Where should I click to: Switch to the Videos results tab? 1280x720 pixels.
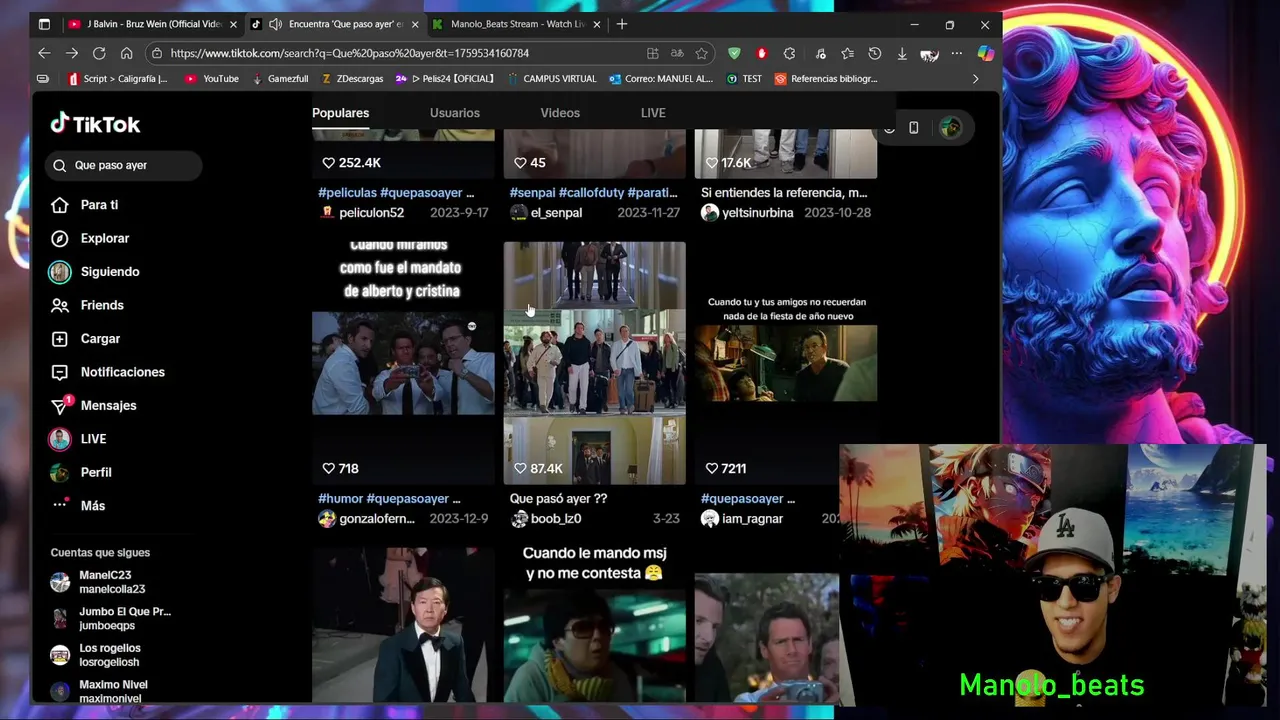pyautogui.click(x=560, y=113)
